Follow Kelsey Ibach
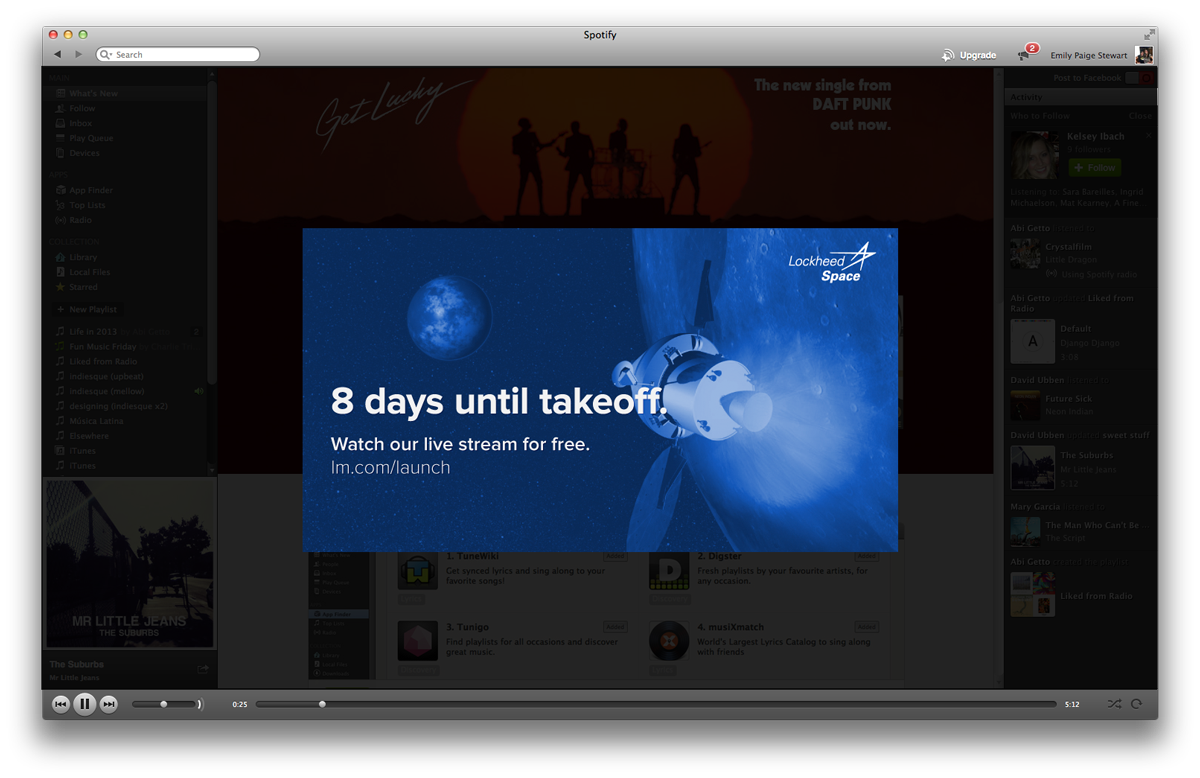The image size is (1200, 778). coord(1093,168)
